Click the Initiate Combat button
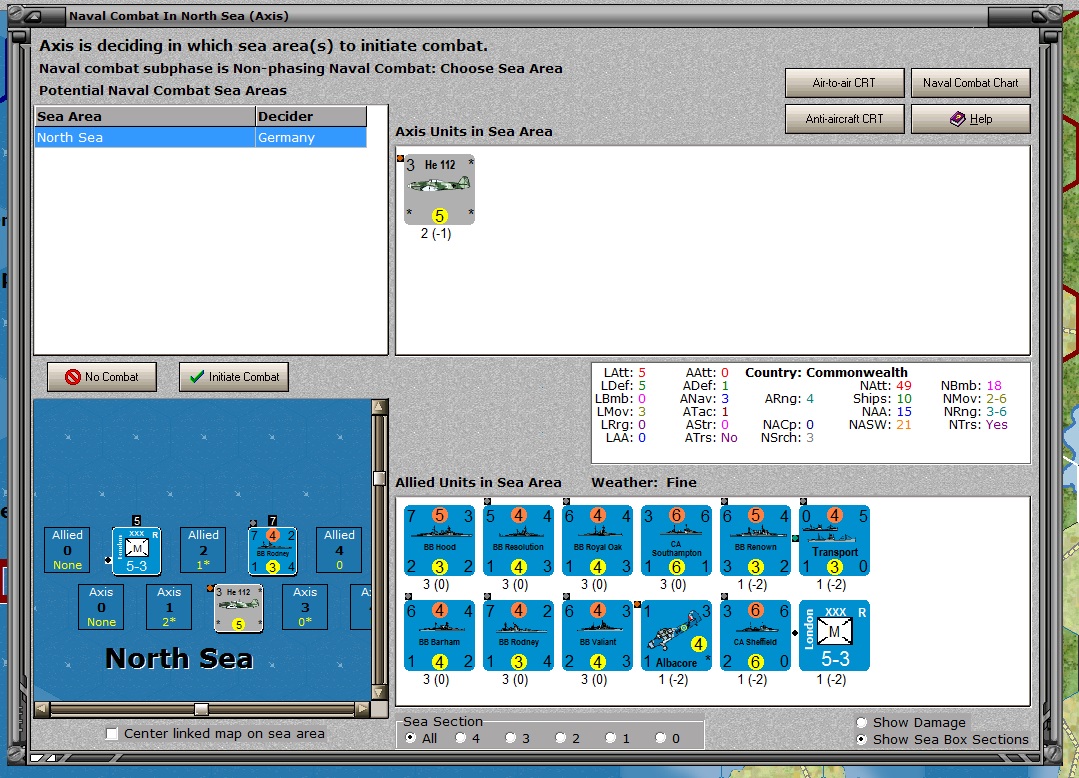The width and height of the screenshot is (1079, 778). pos(234,377)
